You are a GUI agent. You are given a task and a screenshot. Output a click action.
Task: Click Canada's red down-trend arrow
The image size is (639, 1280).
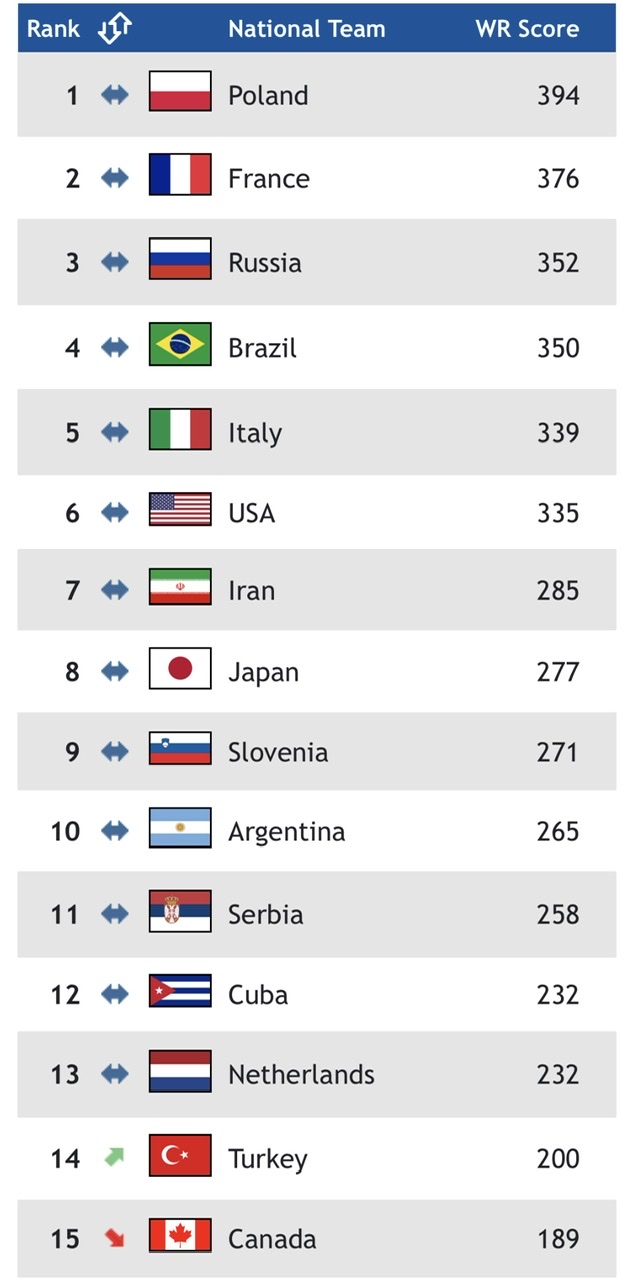click(115, 1238)
